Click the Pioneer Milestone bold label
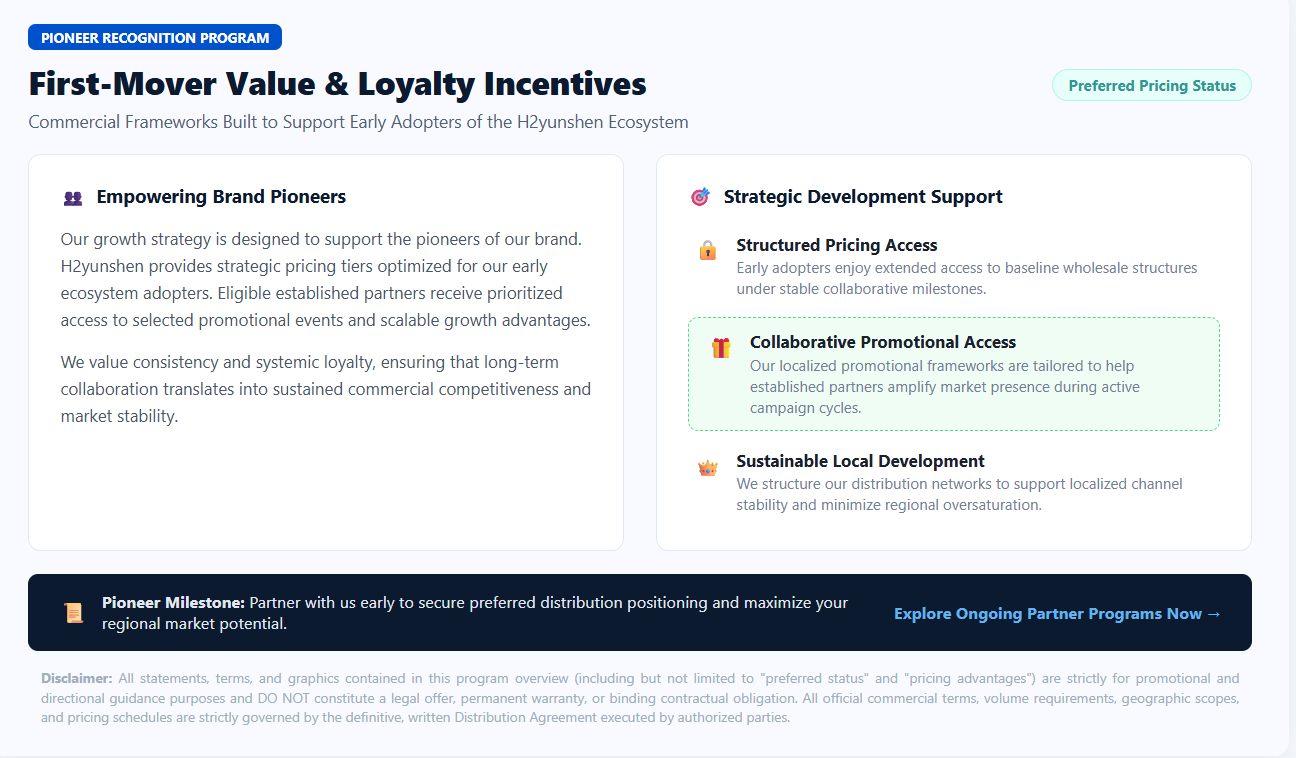Screen dimensions: 1296x758 click(x=173, y=603)
